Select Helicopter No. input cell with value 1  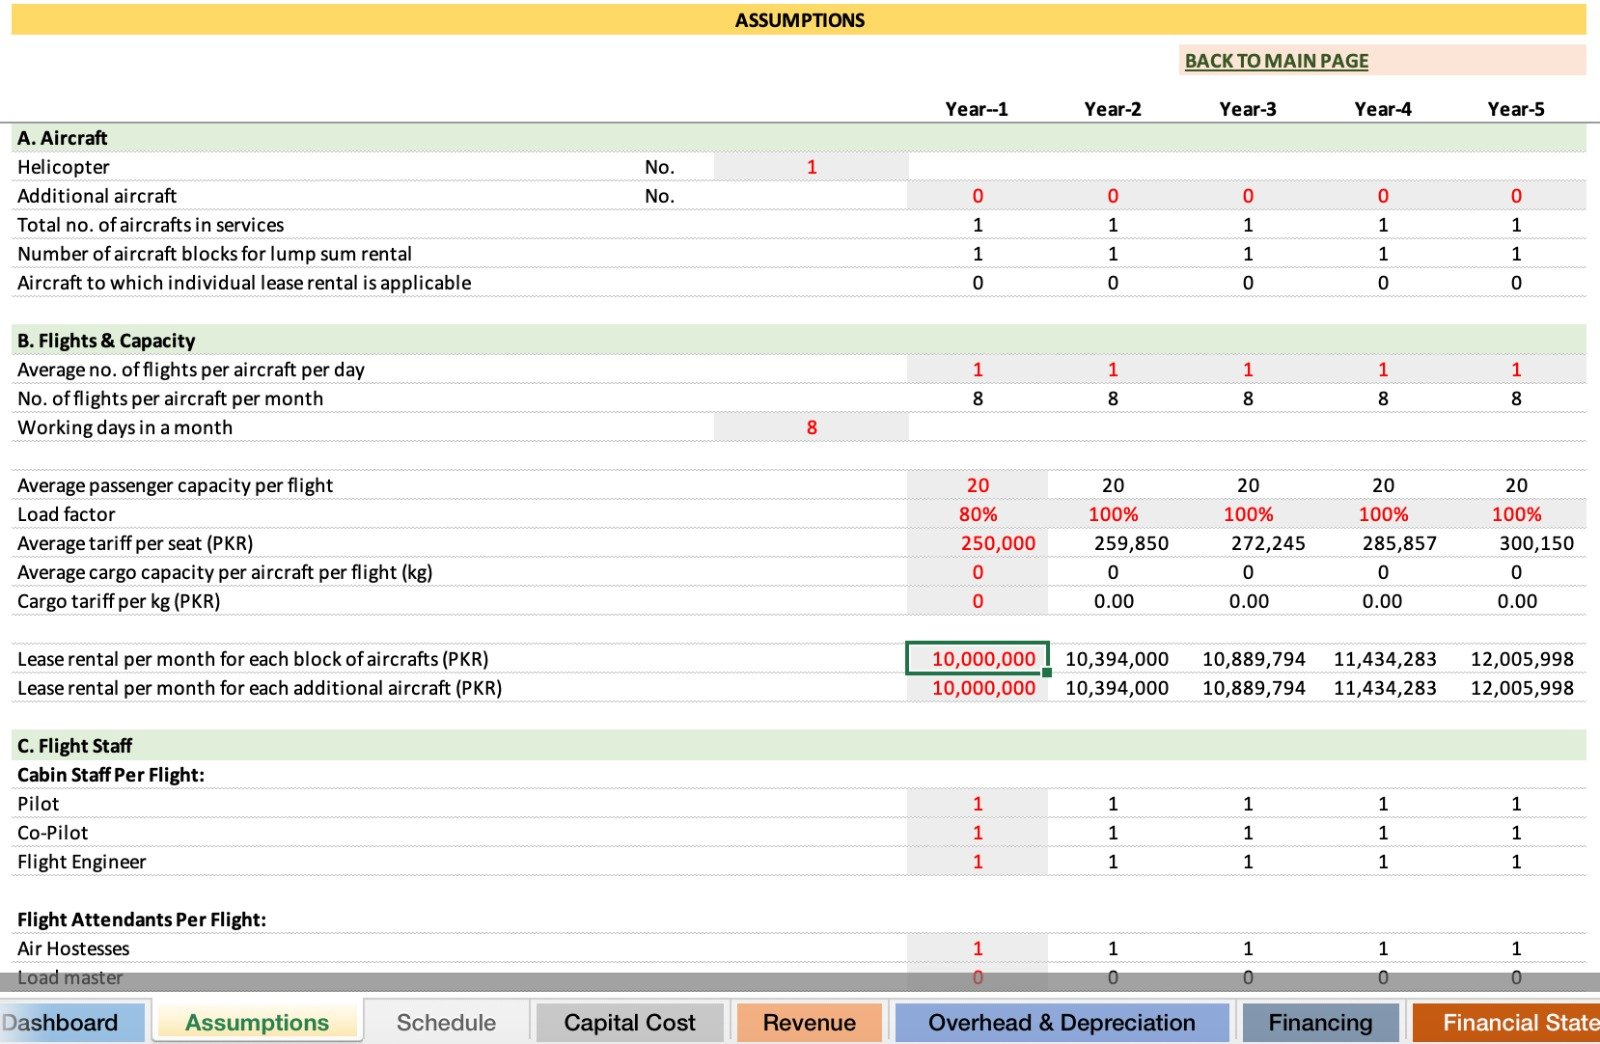pyautogui.click(x=811, y=167)
